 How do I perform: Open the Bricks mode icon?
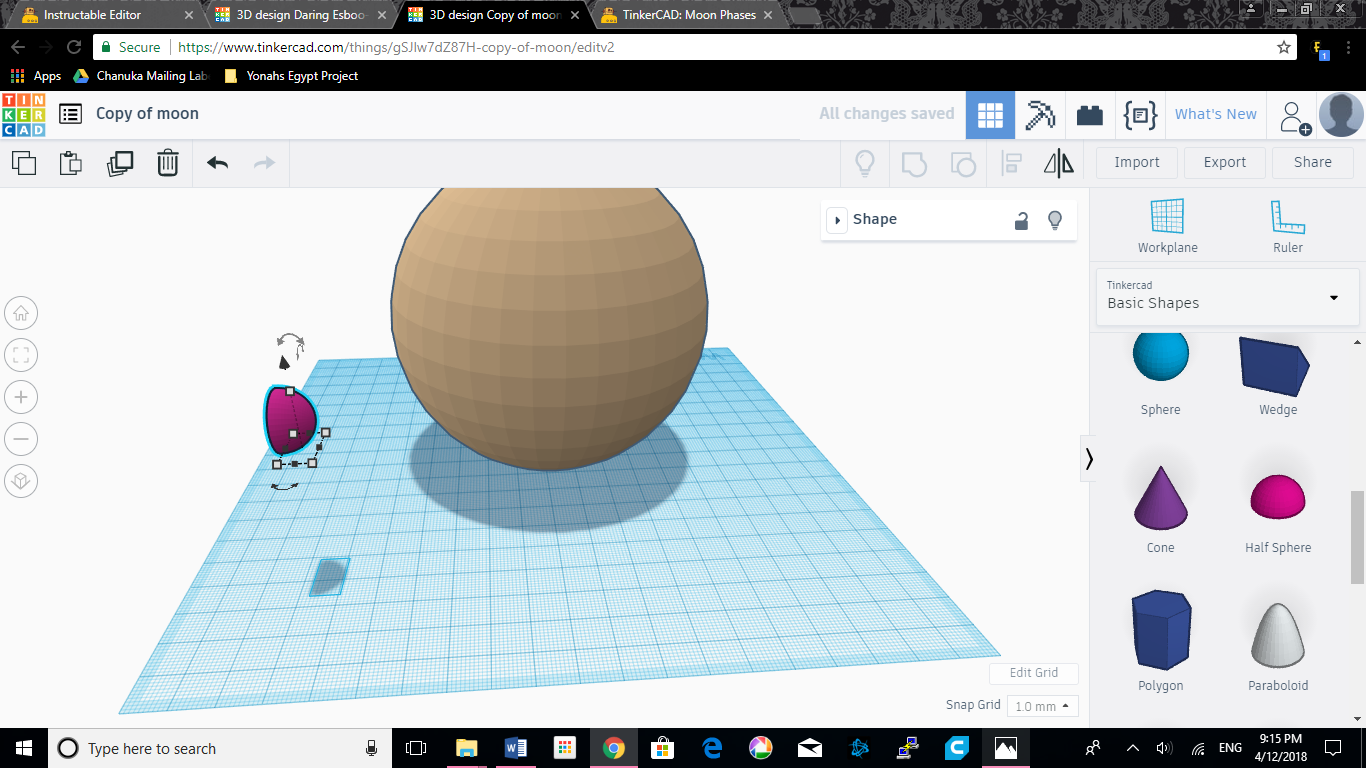tap(1090, 115)
